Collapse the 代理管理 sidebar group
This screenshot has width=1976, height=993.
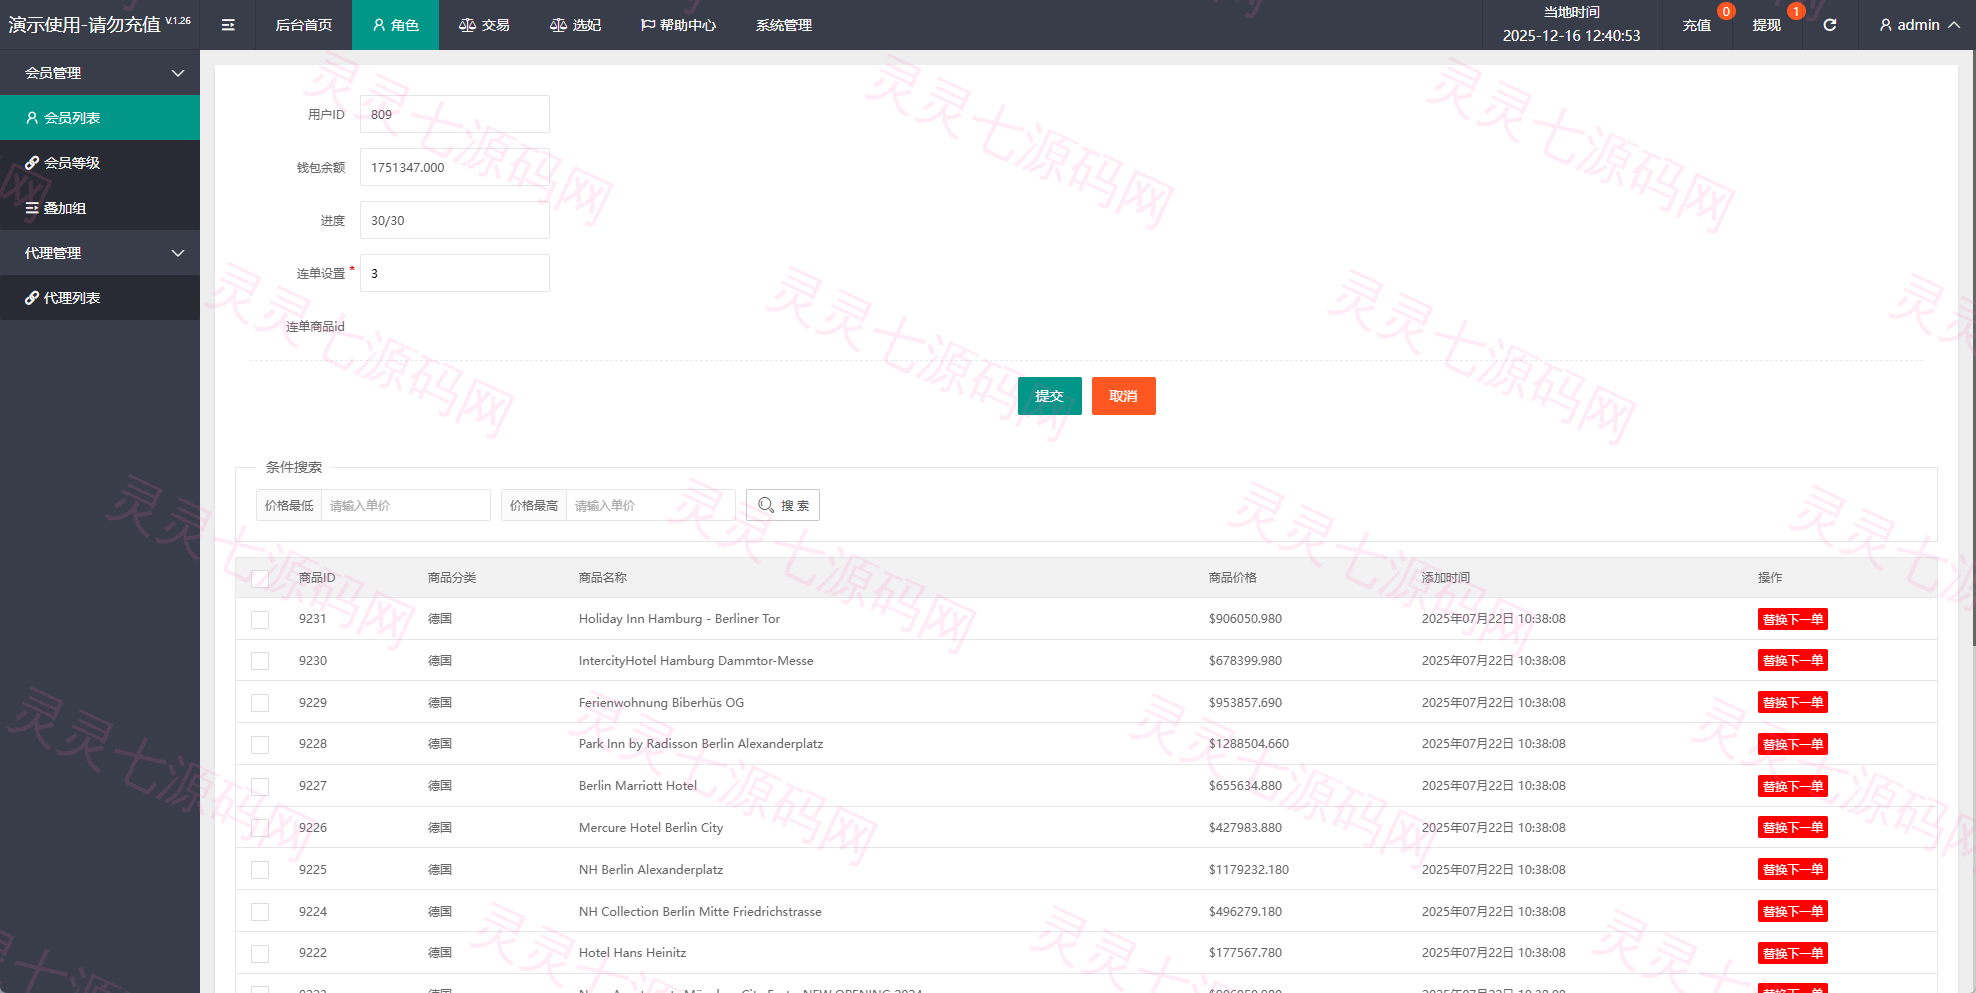click(x=100, y=252)
